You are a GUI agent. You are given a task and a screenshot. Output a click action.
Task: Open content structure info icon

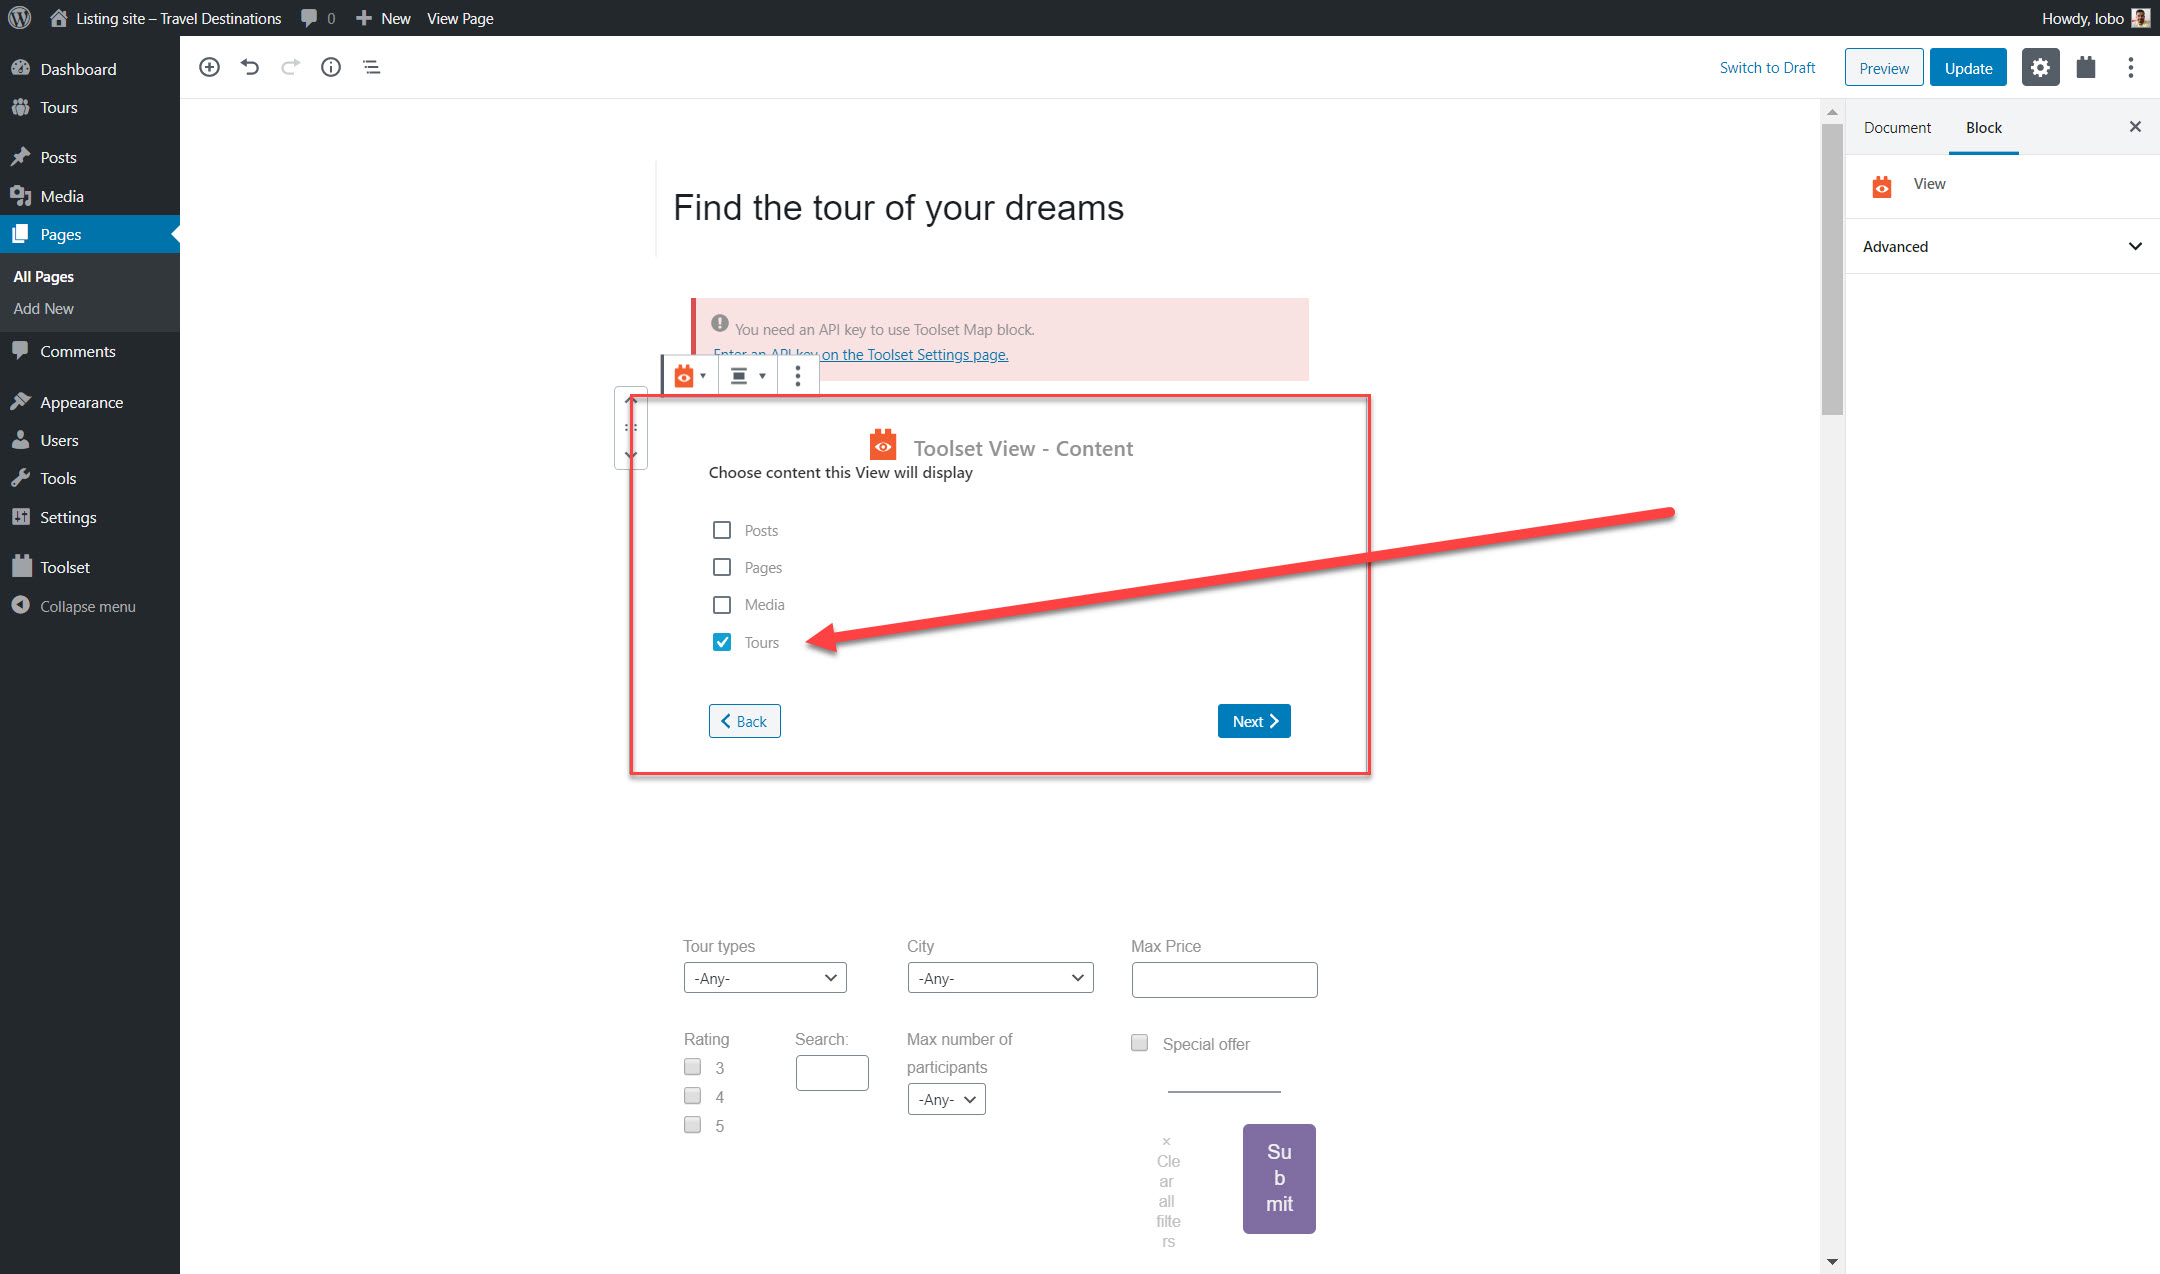click(331, 67)
